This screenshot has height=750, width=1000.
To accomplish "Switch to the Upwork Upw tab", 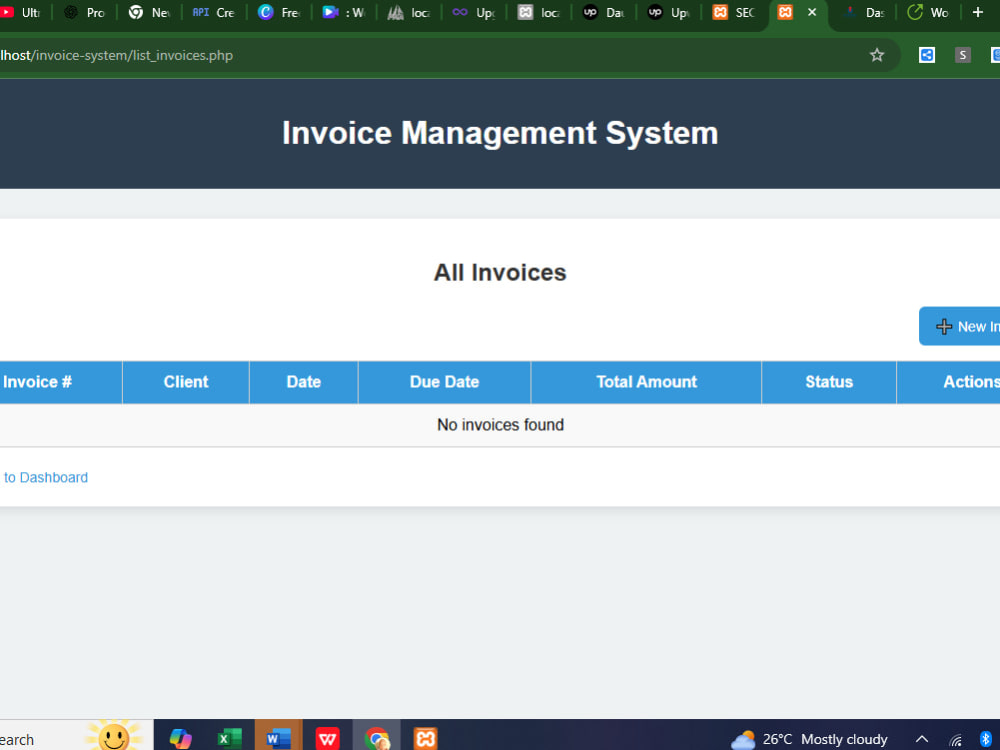I will 668,13.
